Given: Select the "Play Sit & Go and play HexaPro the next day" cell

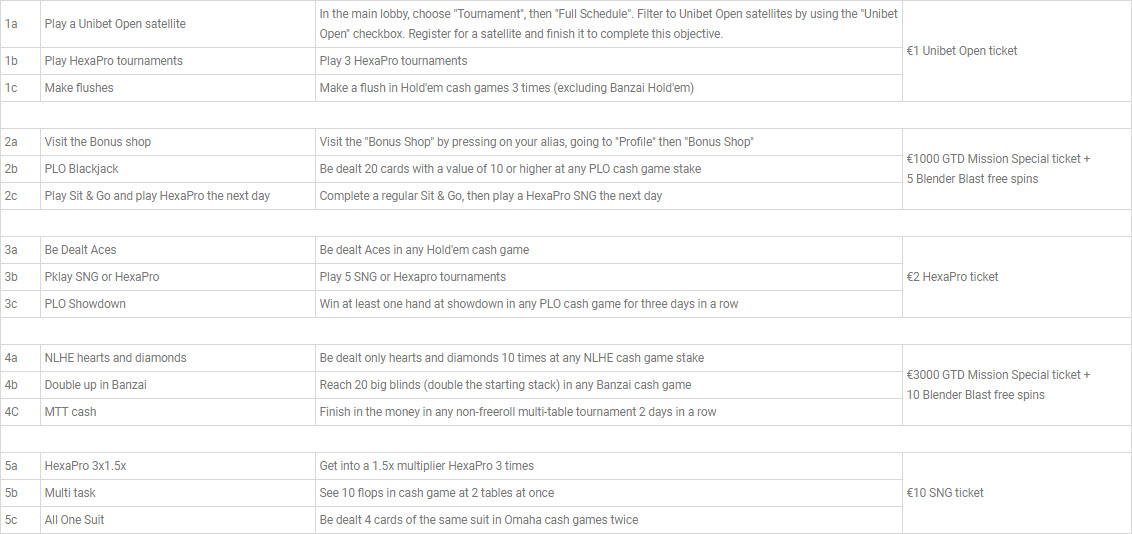Looking at the screenshot, I should click(x=178, y=196).
